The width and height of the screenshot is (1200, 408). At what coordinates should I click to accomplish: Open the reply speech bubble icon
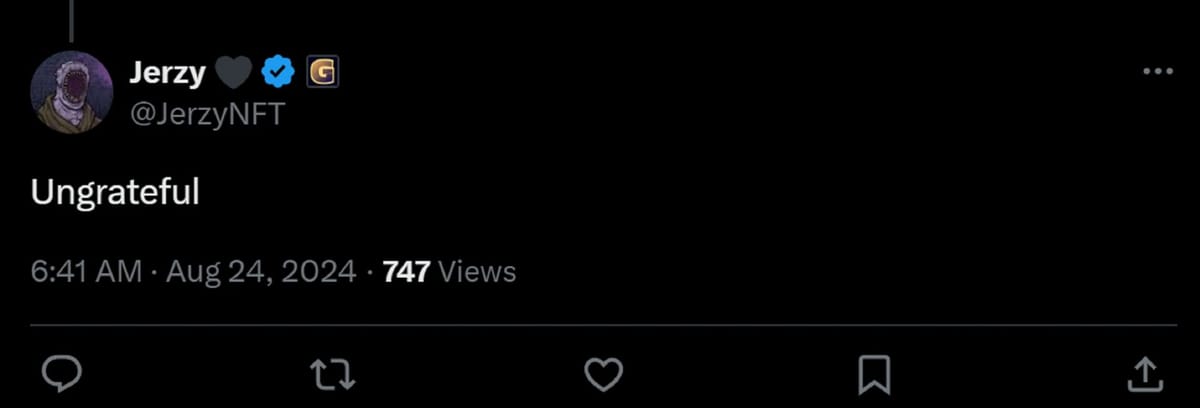[x=64, y=375]
